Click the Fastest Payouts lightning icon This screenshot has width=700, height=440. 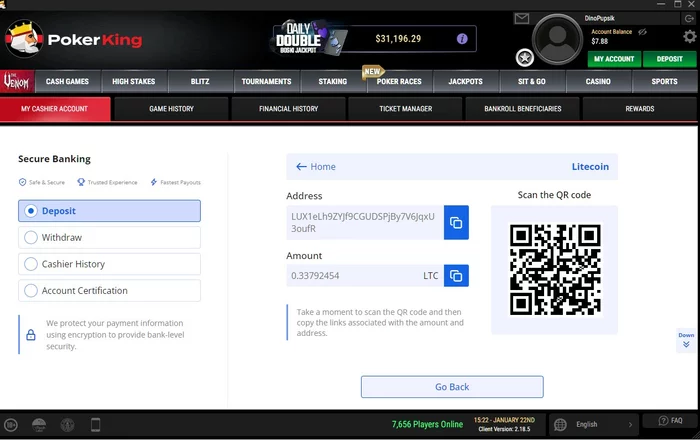pyautogui.click(x=154, y=182)
